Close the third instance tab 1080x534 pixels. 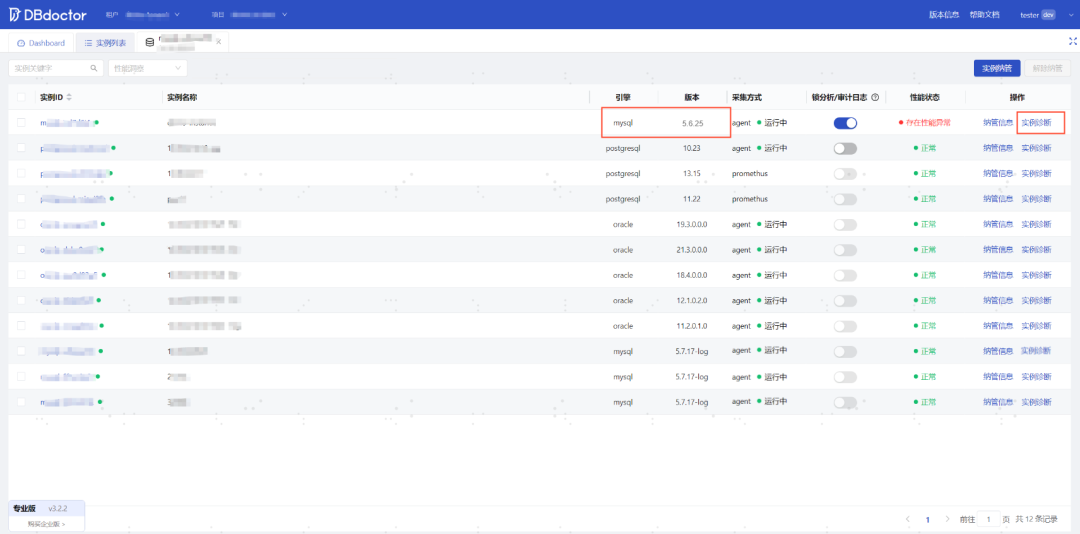(x=218, y=42)
